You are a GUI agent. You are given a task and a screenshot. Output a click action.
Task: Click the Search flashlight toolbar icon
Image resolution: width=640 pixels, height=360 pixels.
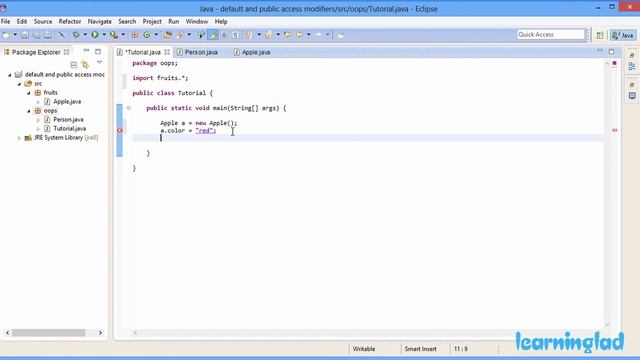(x=180, y=35)
